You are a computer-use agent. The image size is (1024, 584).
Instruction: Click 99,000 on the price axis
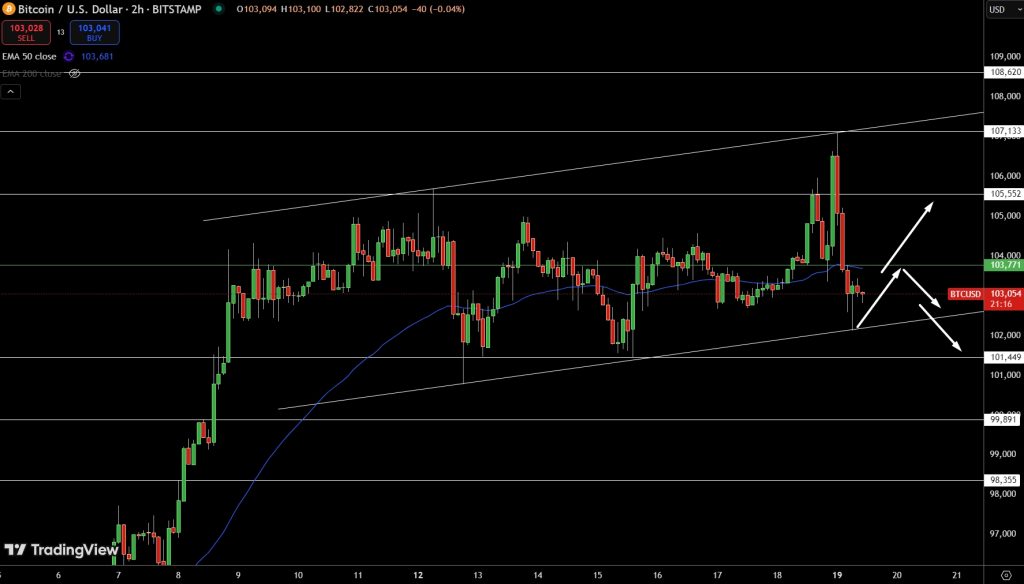[x=1005, y=454]
